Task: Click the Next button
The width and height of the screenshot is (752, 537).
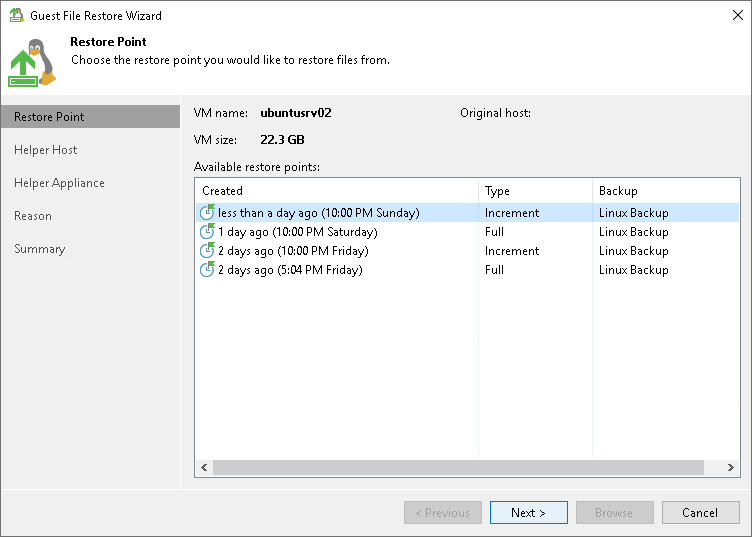Action: pyautogui.click(x=529, y=513)
